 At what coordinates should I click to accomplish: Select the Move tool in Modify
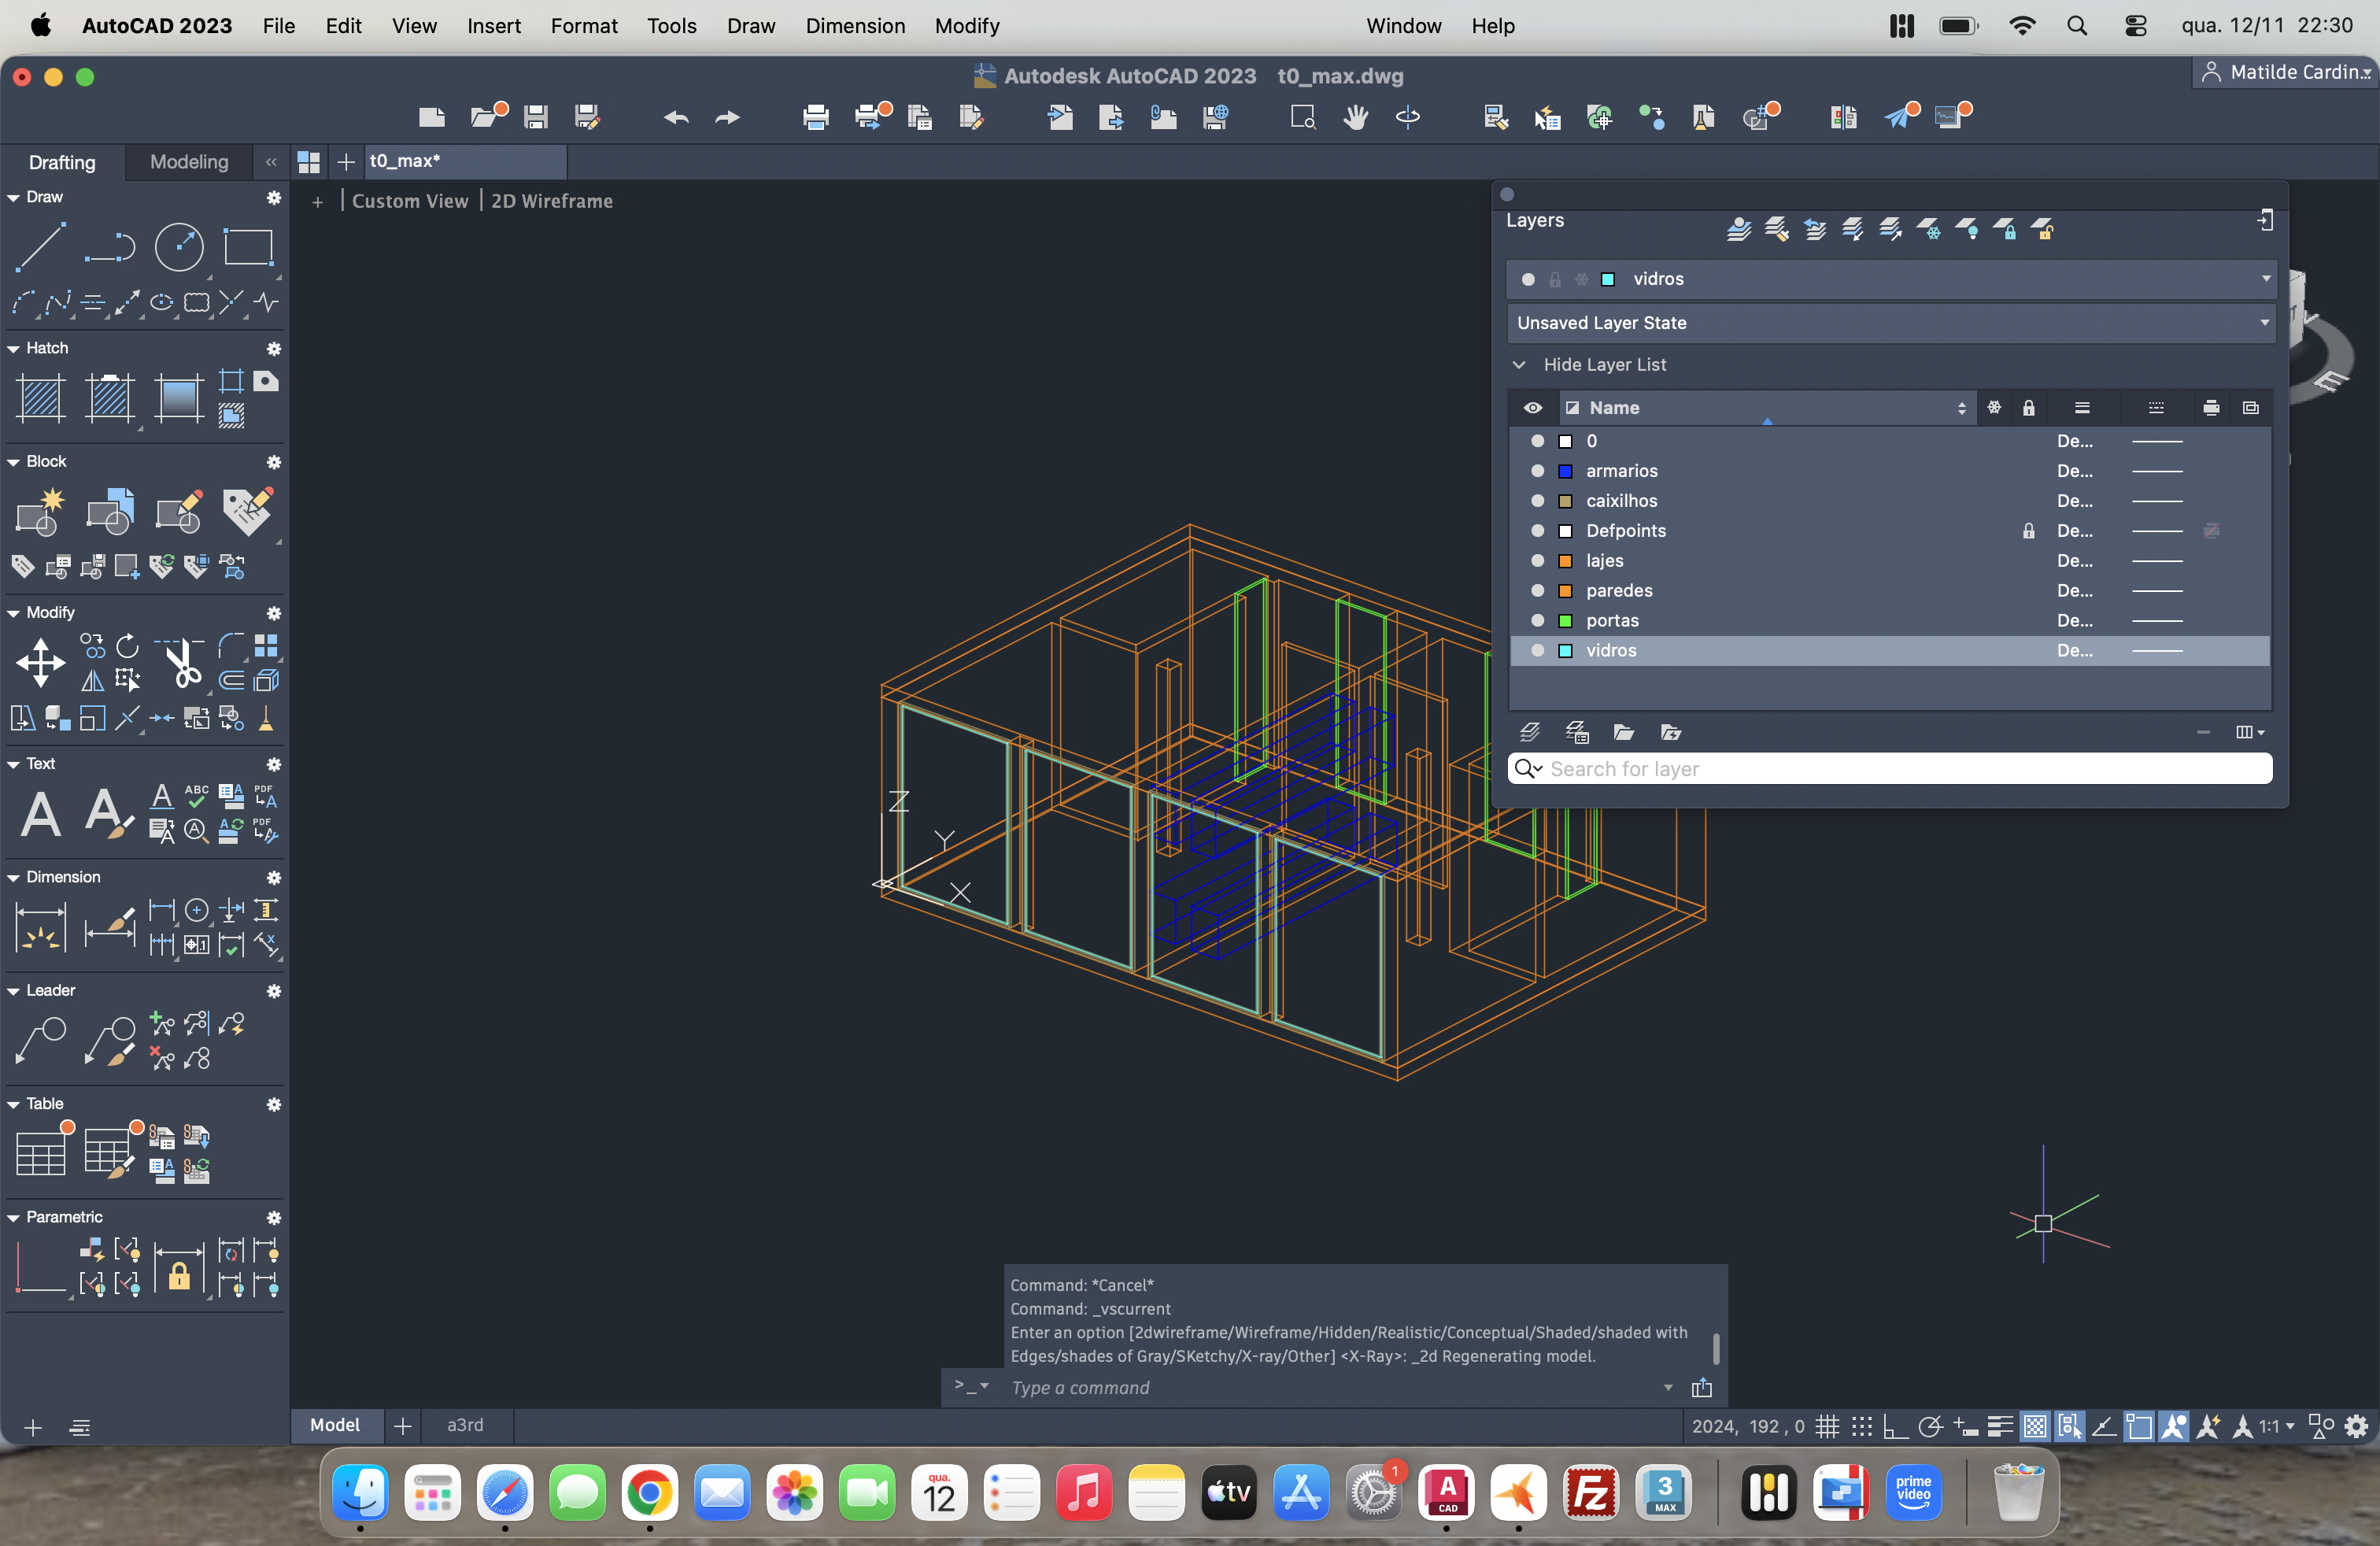[40, 663]
